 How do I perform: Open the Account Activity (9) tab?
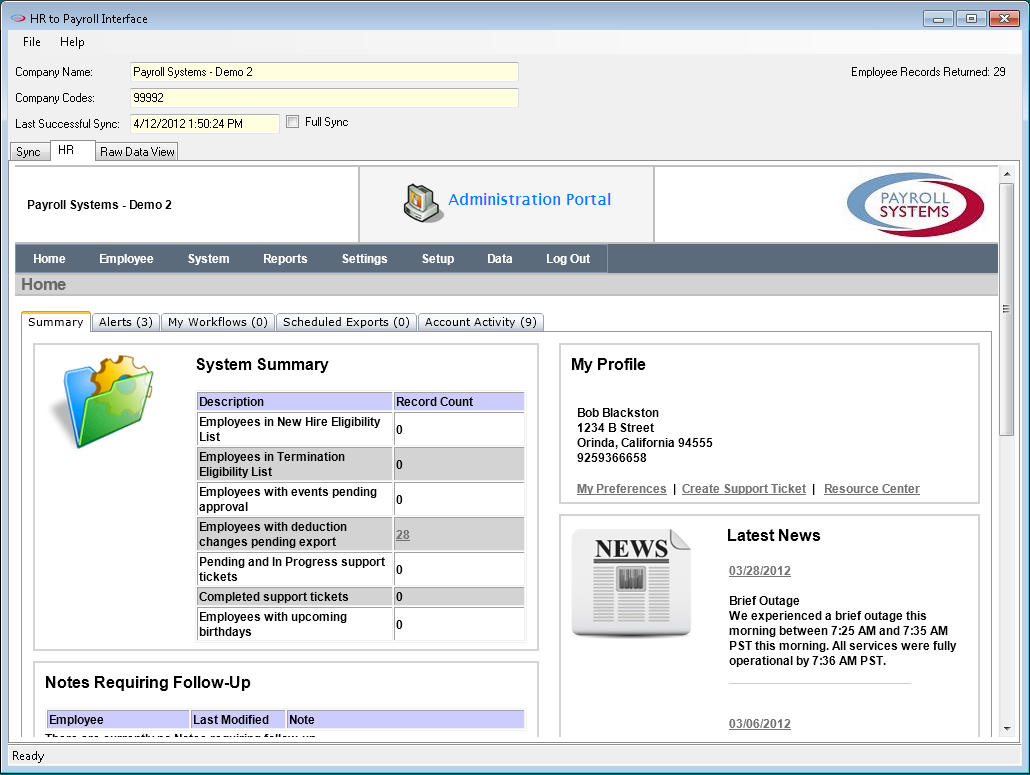[481, 322]
